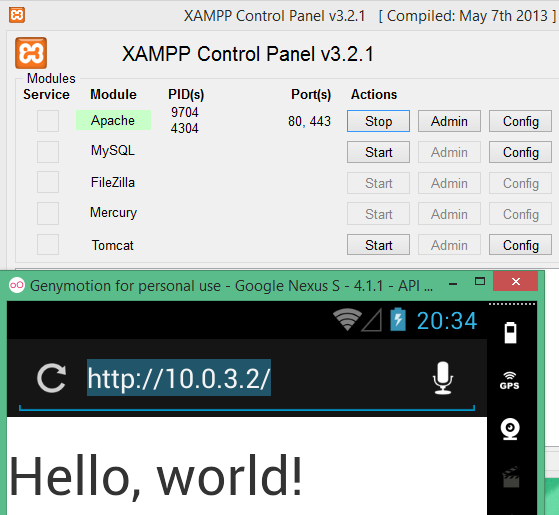The height and width of the screenshot is (515, 559).
Task: Tap the battery charging icon in the status bar
Action: click(x=398, y=319)
